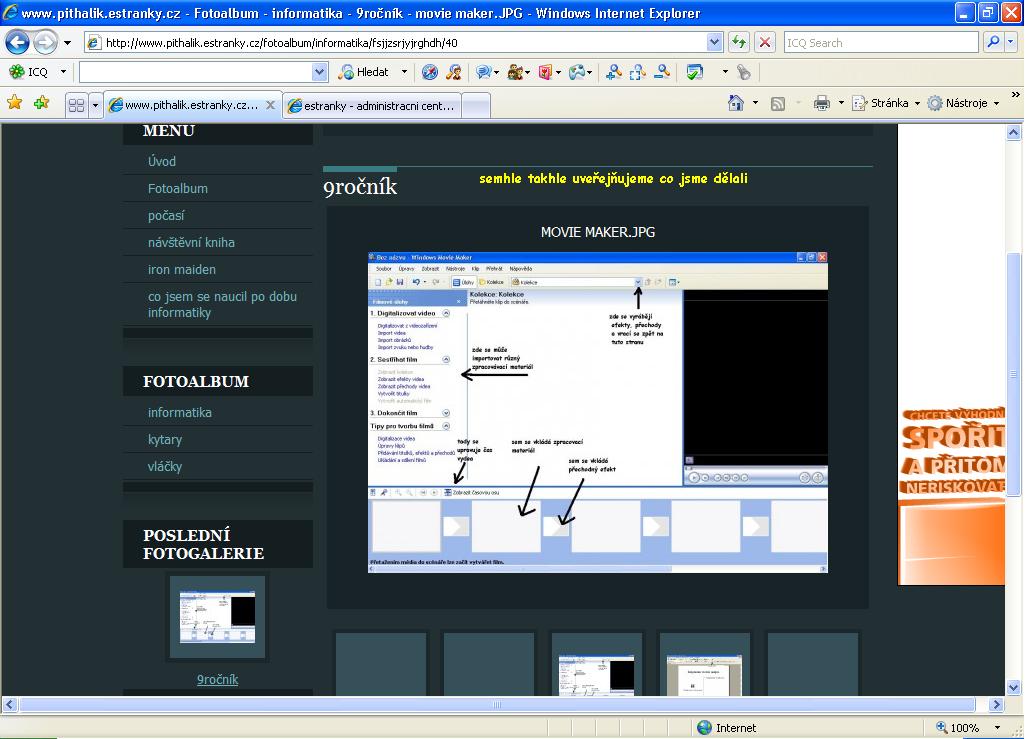Stop loading with the red X icon
This screenshot has height=739, width=1029.
pos(765,43)
